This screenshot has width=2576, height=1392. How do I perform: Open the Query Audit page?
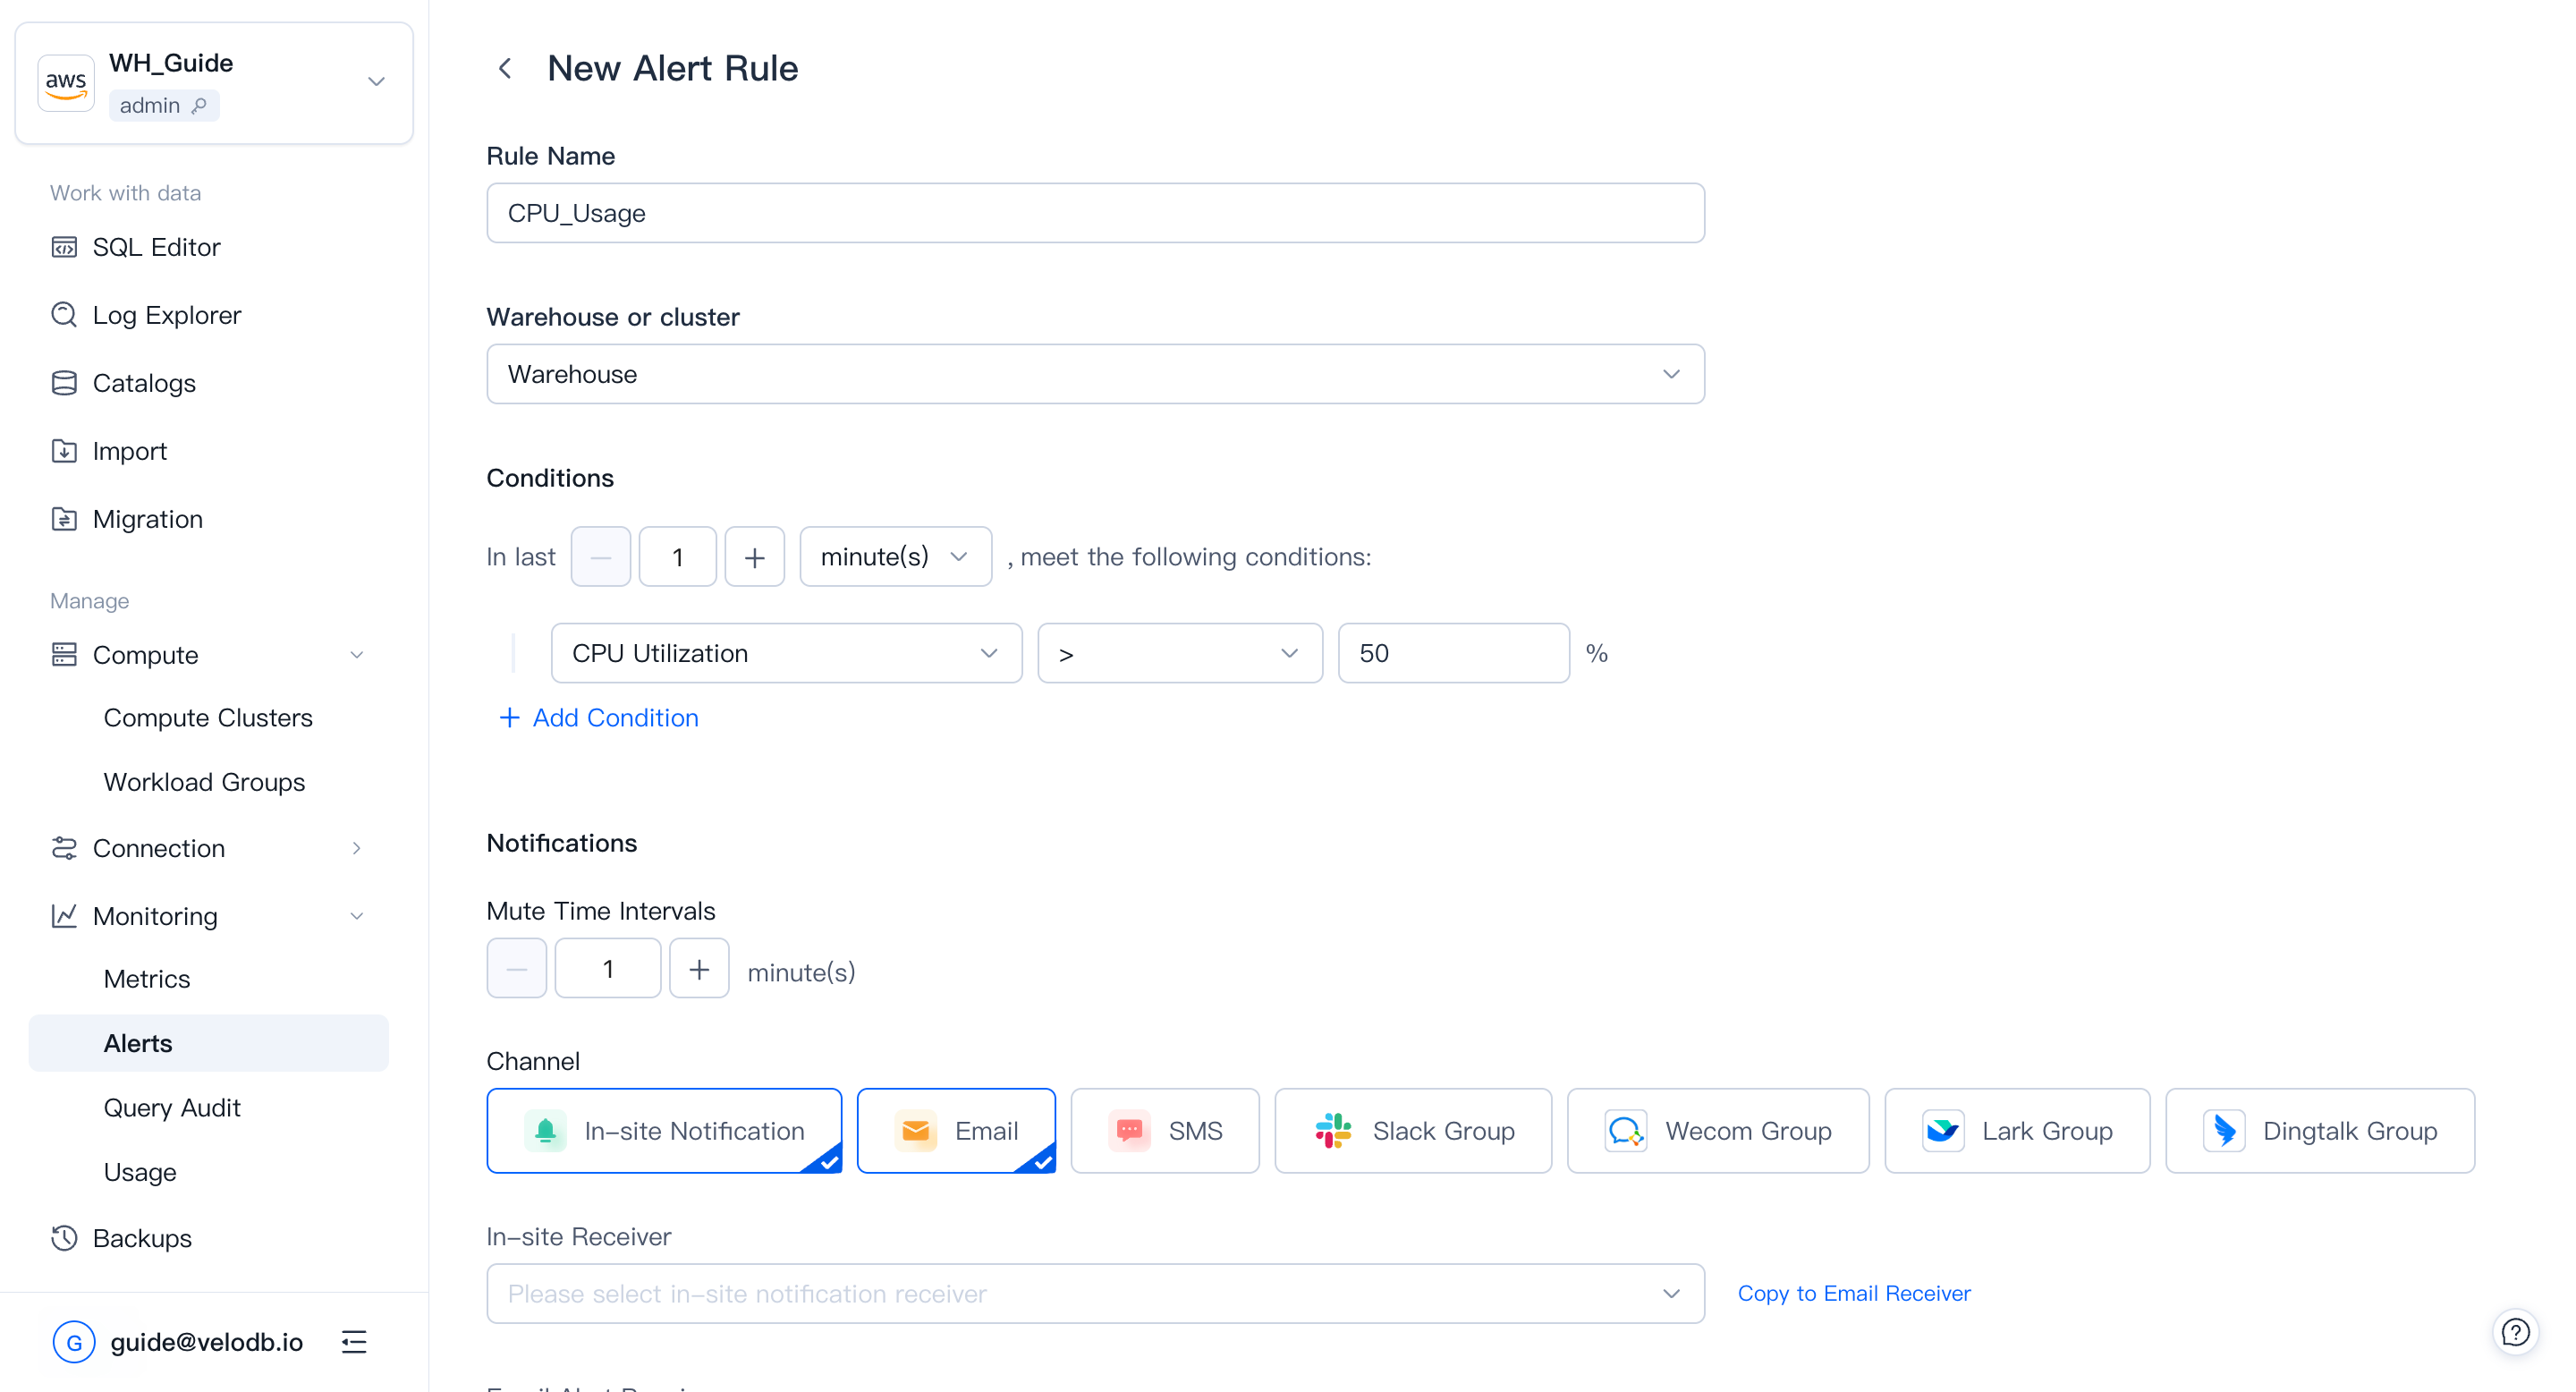pos(172,1107)
